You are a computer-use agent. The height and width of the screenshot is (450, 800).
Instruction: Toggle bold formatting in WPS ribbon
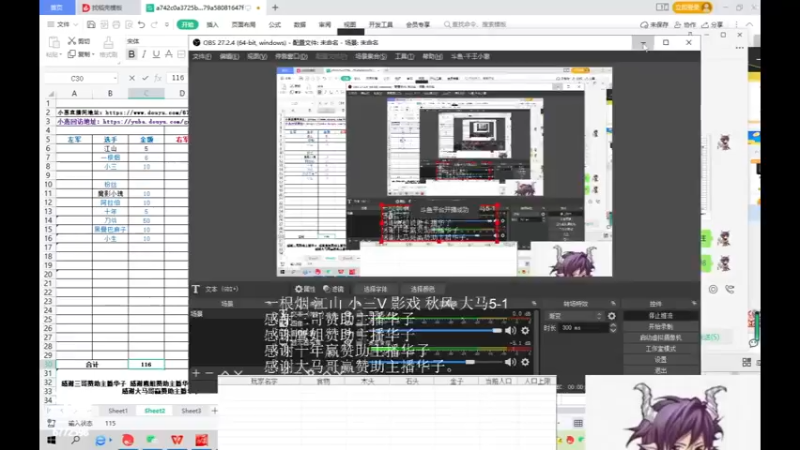132,54
